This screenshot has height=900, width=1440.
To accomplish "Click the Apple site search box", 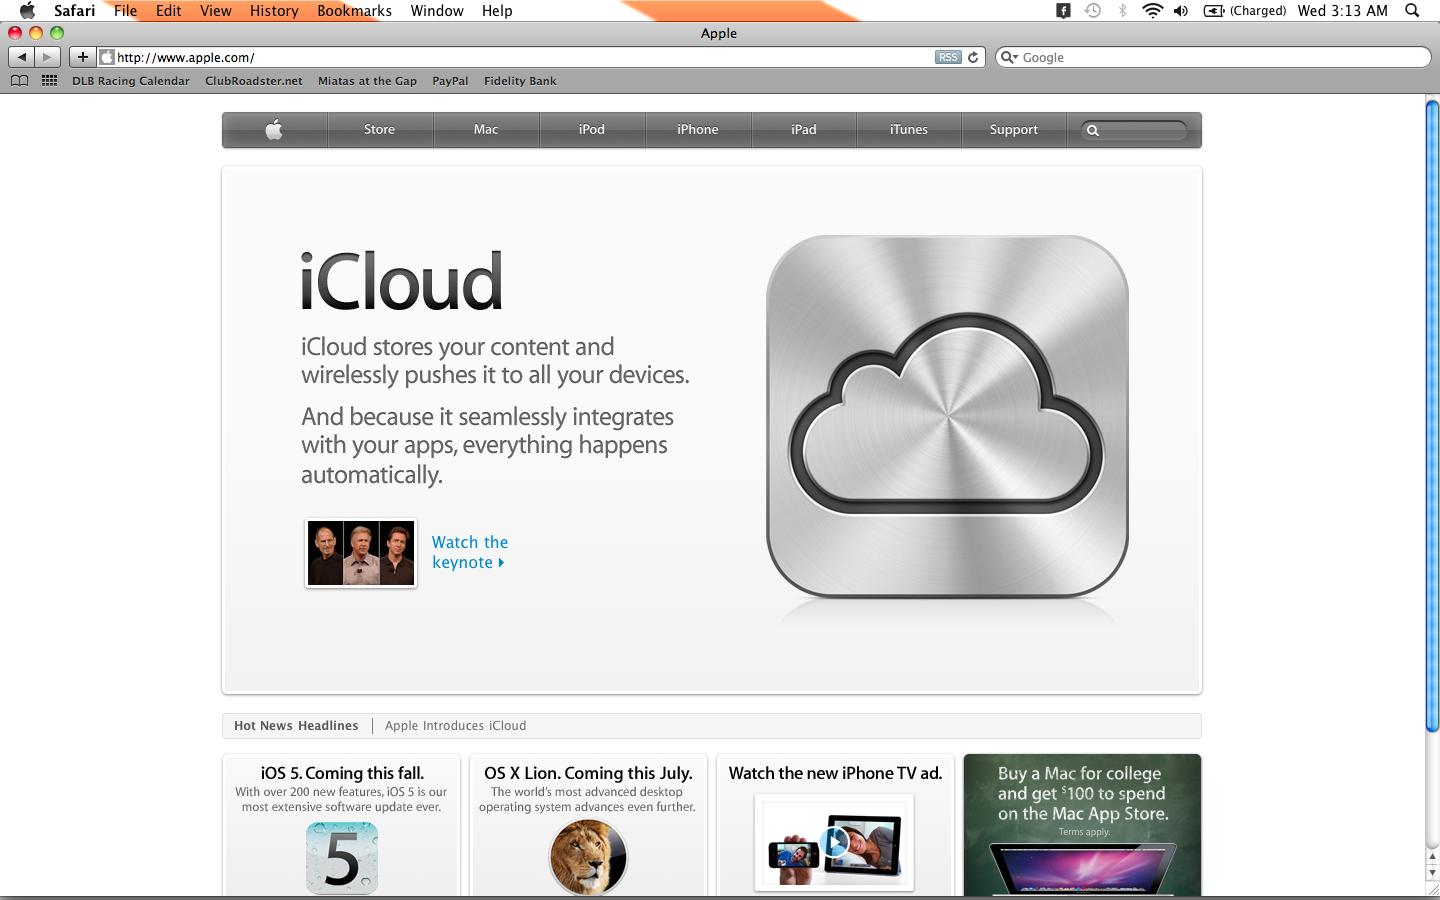I will point(1134,130).
